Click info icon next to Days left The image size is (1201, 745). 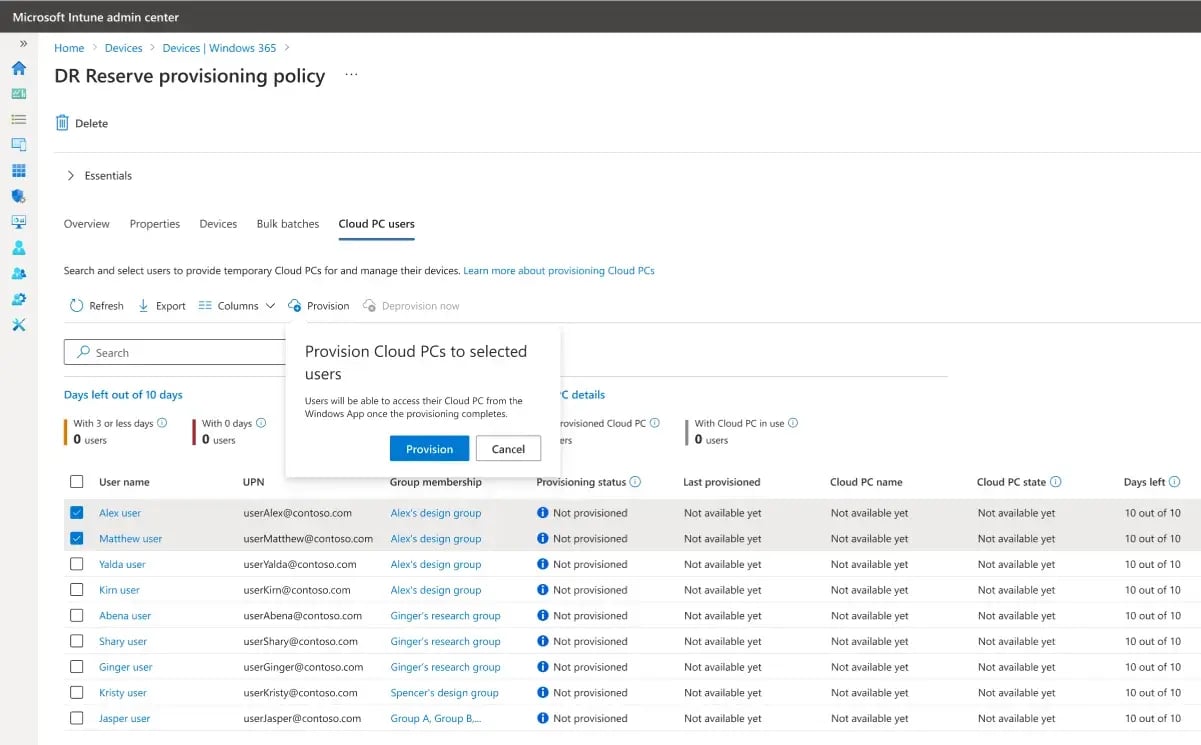(1175, 482)
